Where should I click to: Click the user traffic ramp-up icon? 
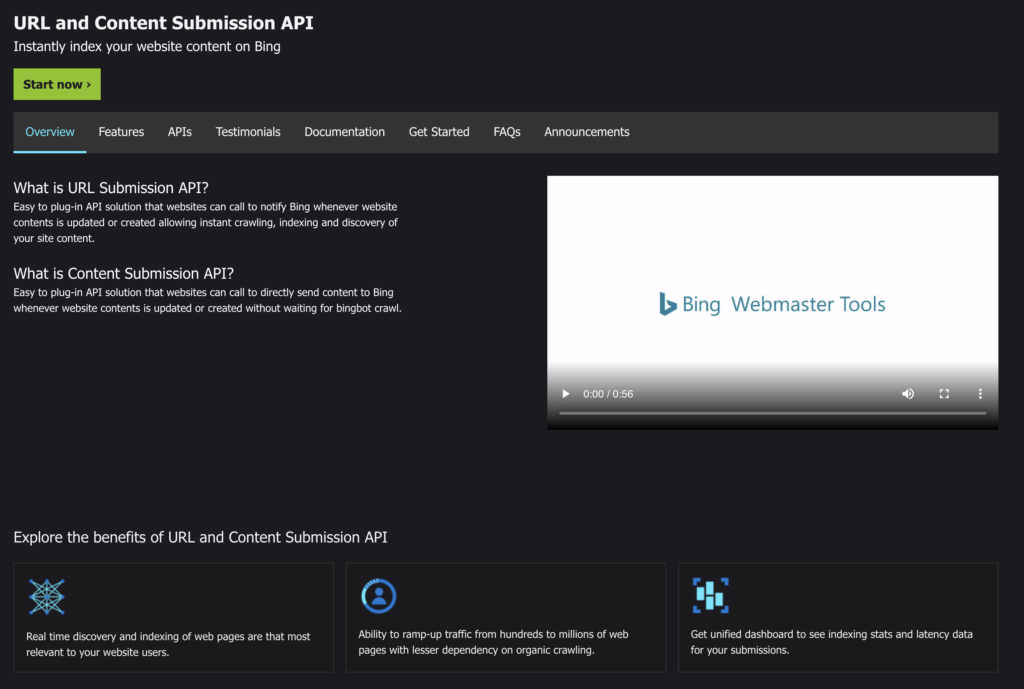click(379, 596)
